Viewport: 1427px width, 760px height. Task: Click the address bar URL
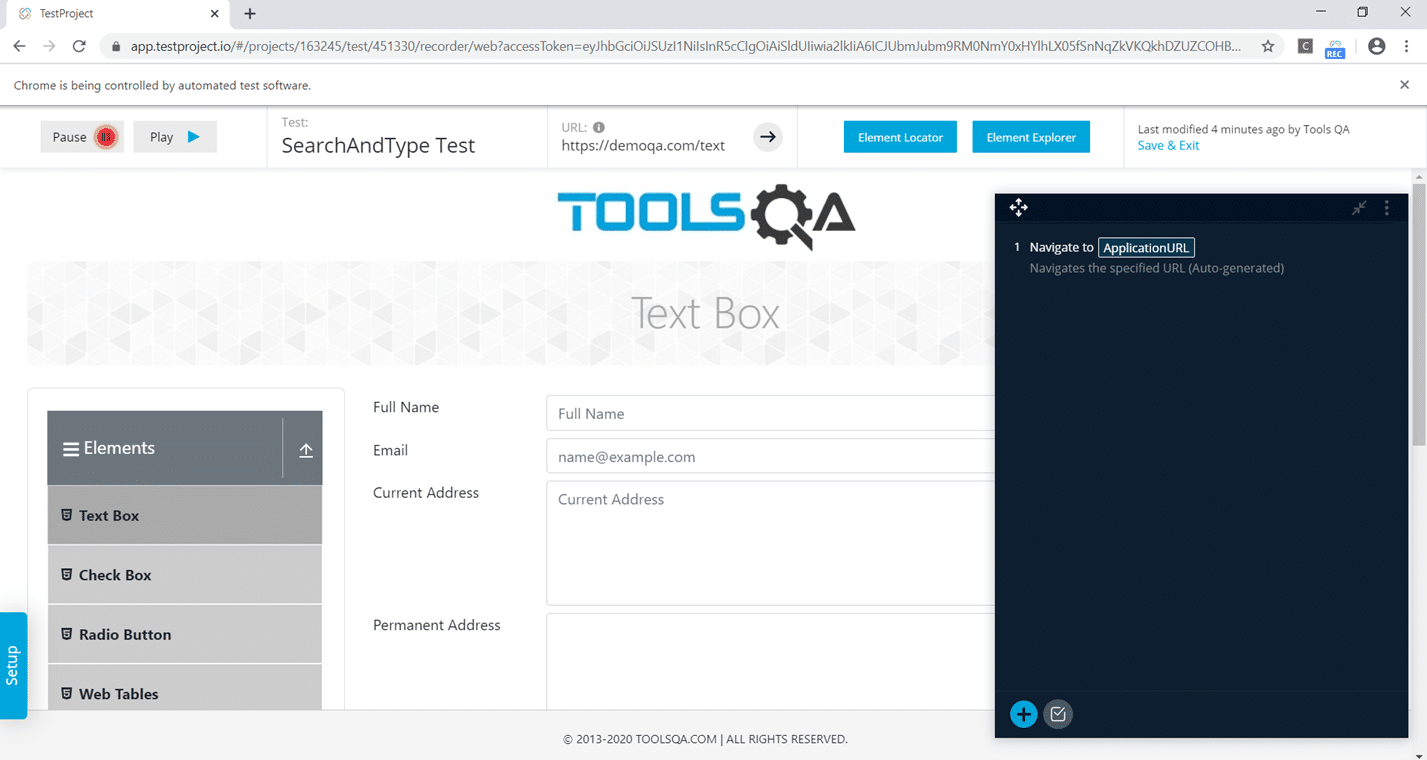pos(686,46)
